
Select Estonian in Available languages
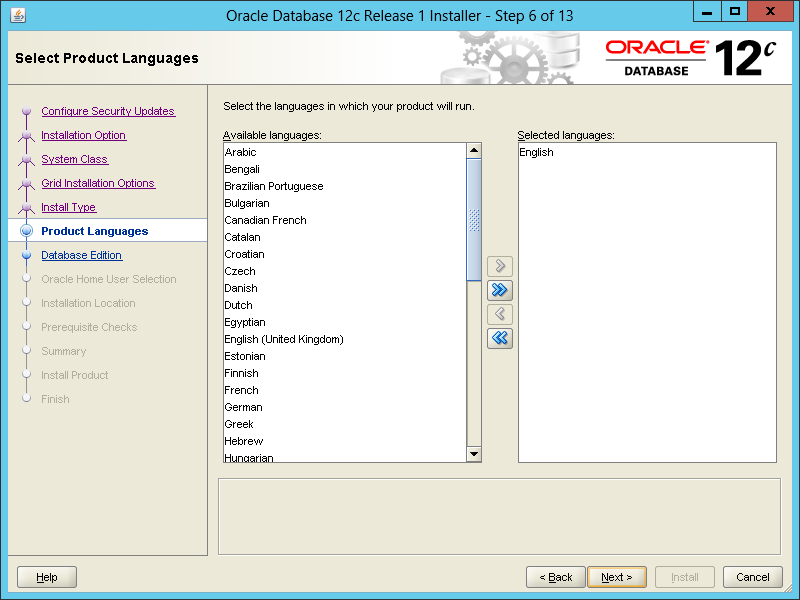(x=345, y=356)
